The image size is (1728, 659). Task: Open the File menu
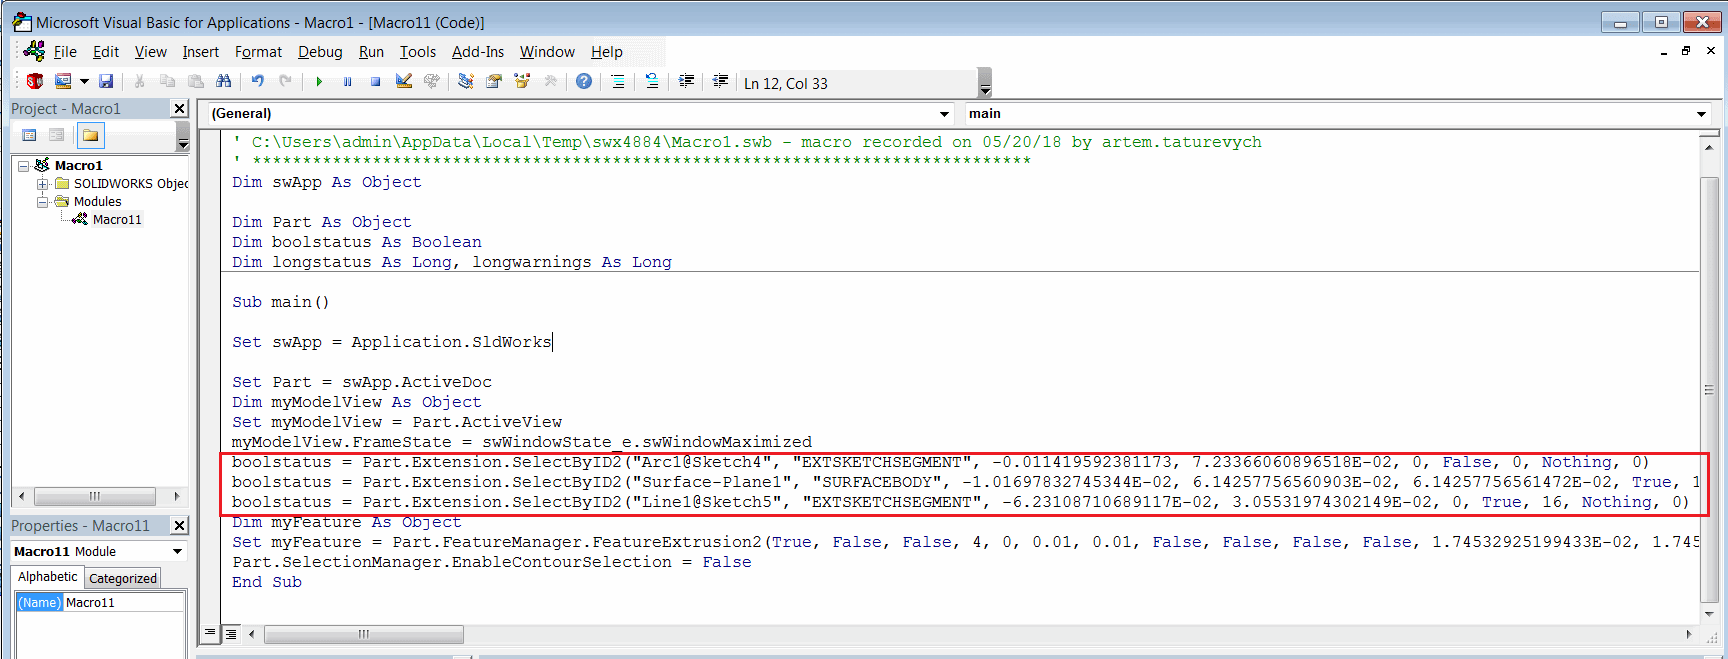[x=65, y=52]
